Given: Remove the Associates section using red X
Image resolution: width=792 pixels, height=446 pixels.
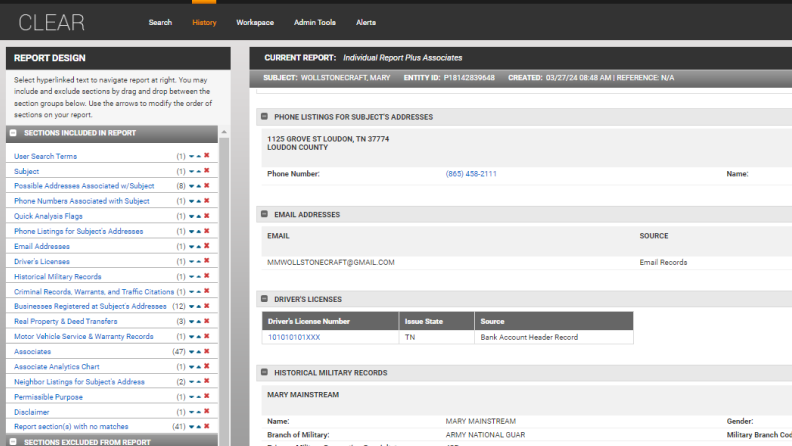Looking at the screenshot, I should (207, 351).
